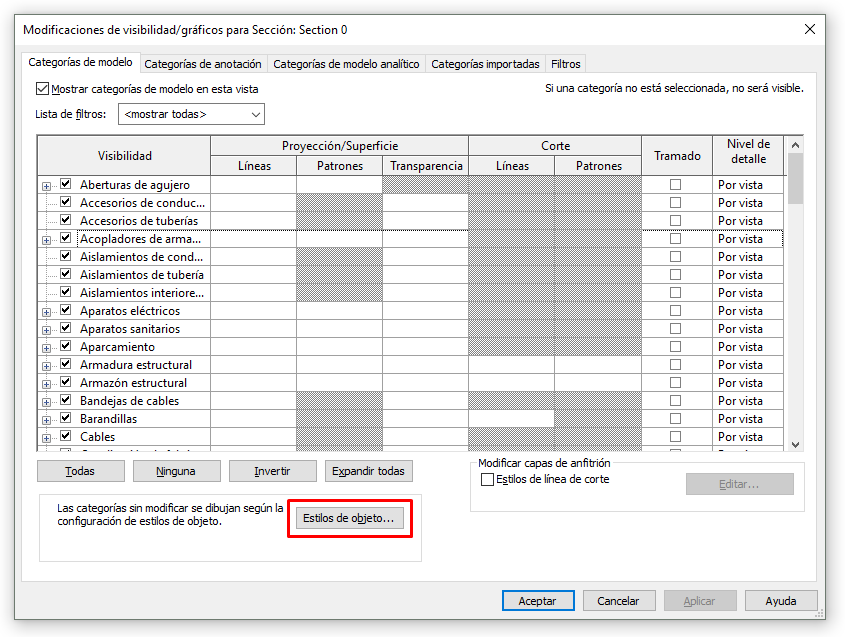Enable Tramado checkbox for Aparatos sanitarios
845x637 pixels.
point(675,328)
